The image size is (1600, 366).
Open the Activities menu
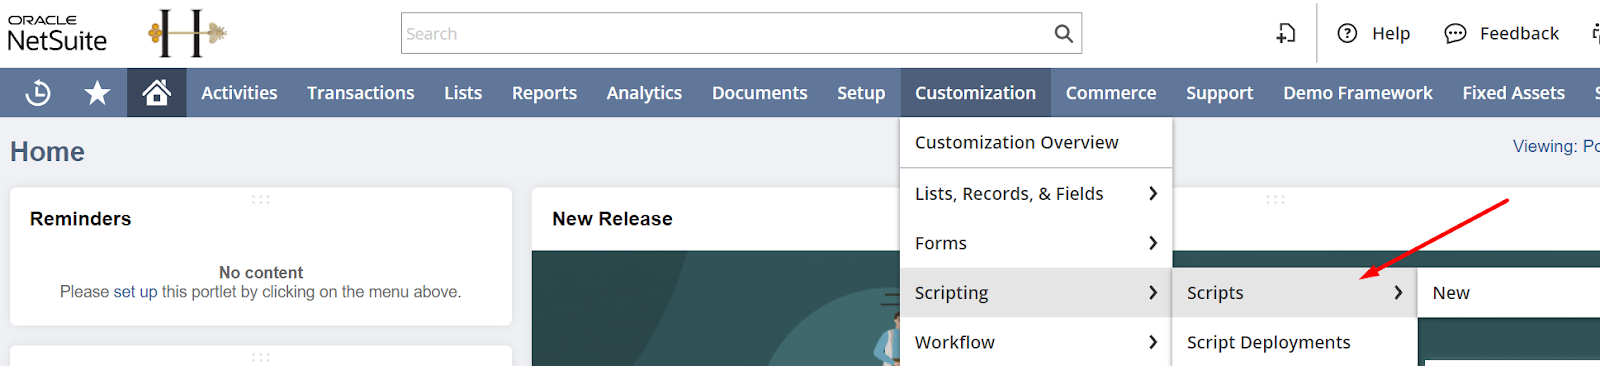(239, 93)
